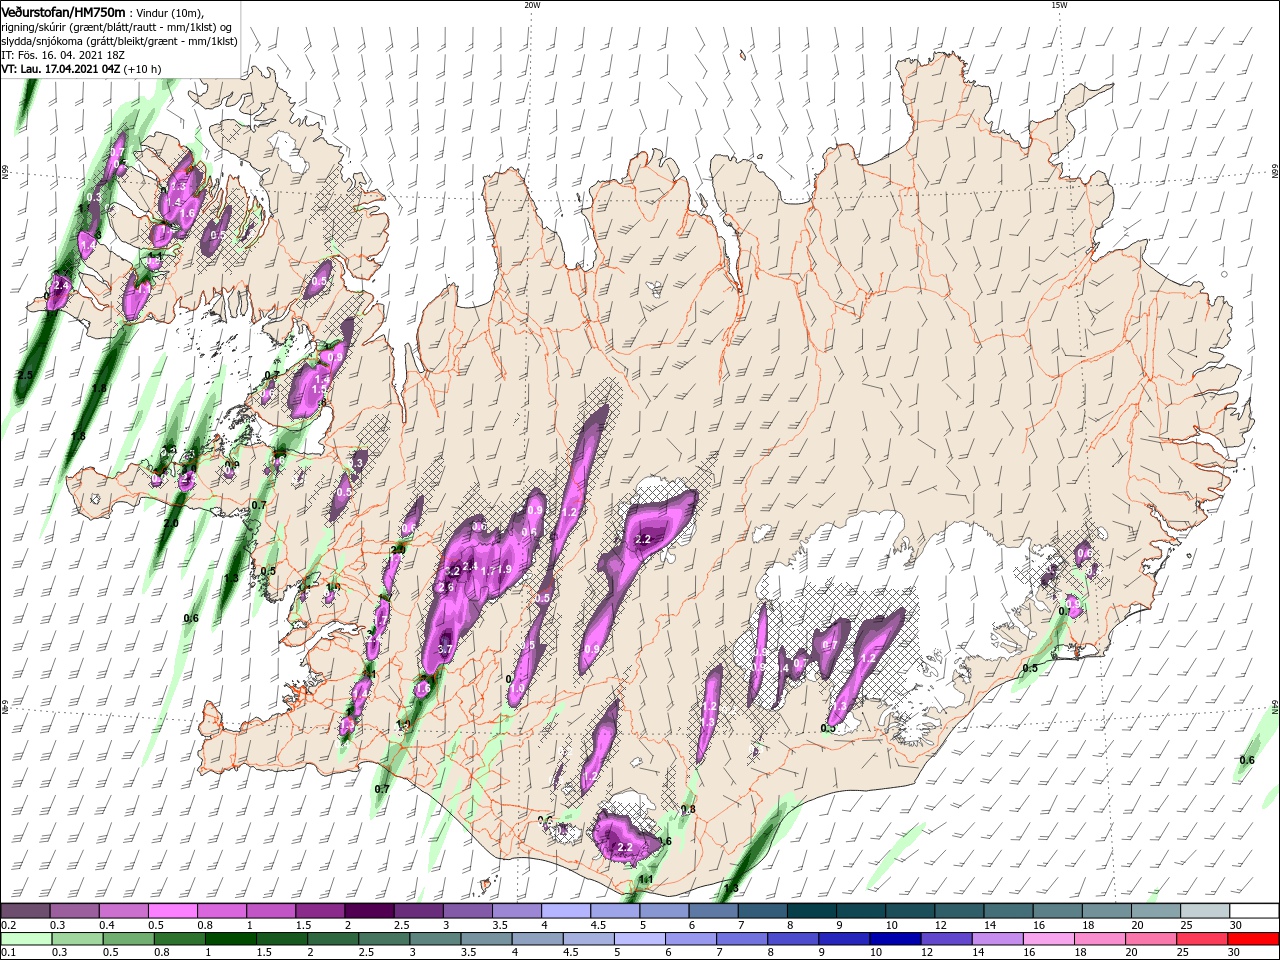Pick top legend swatch starting at 1.5
This screenshot has width=1280, height=960.
coord(320,911)
